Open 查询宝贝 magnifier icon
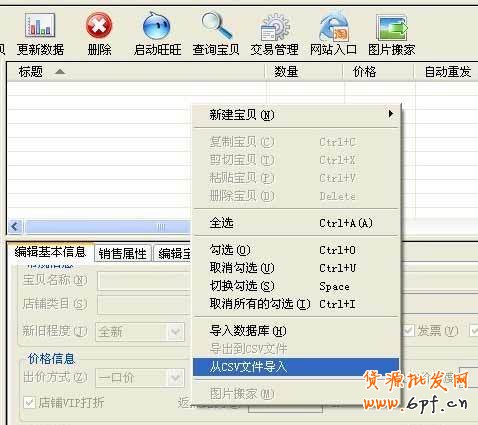Image resolution: width=478 pixels, height=425 pixels. [216, 25]
